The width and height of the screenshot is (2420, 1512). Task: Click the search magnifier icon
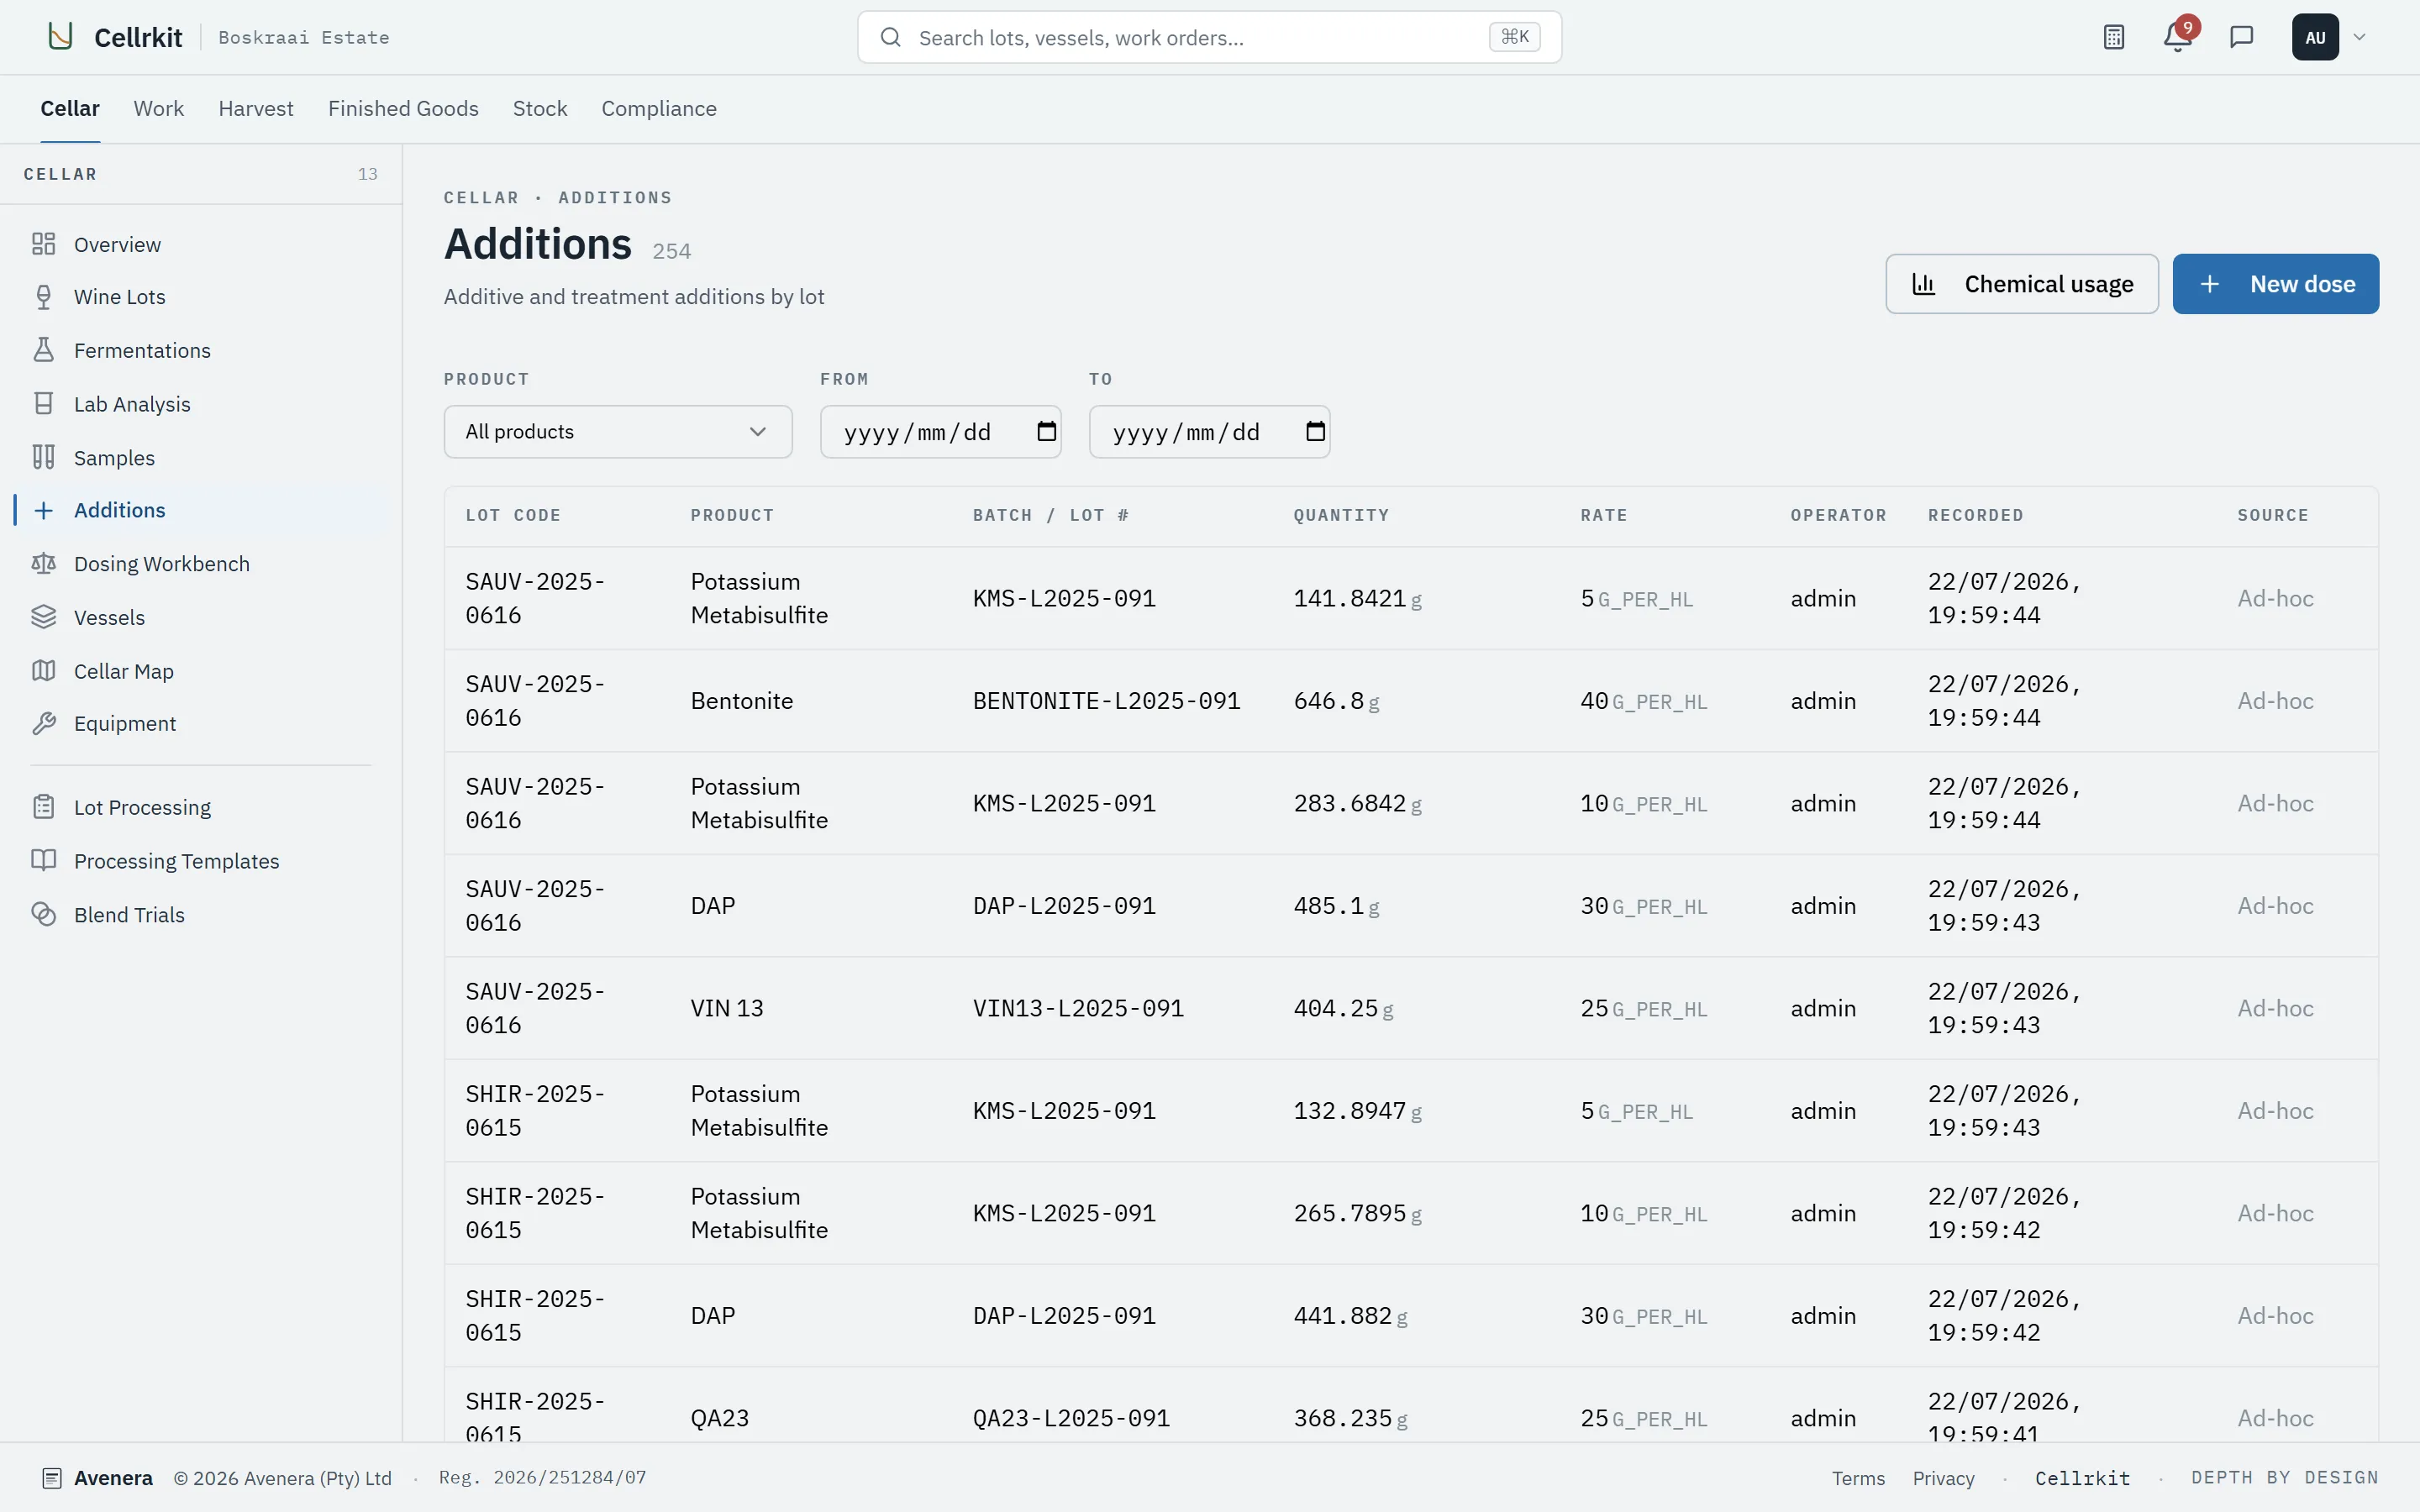pyautogui.click(x=890, y=37)
